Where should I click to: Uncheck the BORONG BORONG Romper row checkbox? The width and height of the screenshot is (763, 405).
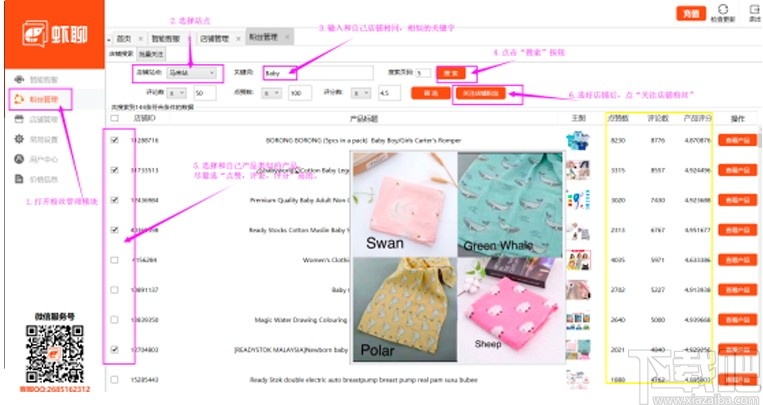[x=114, y=140]
